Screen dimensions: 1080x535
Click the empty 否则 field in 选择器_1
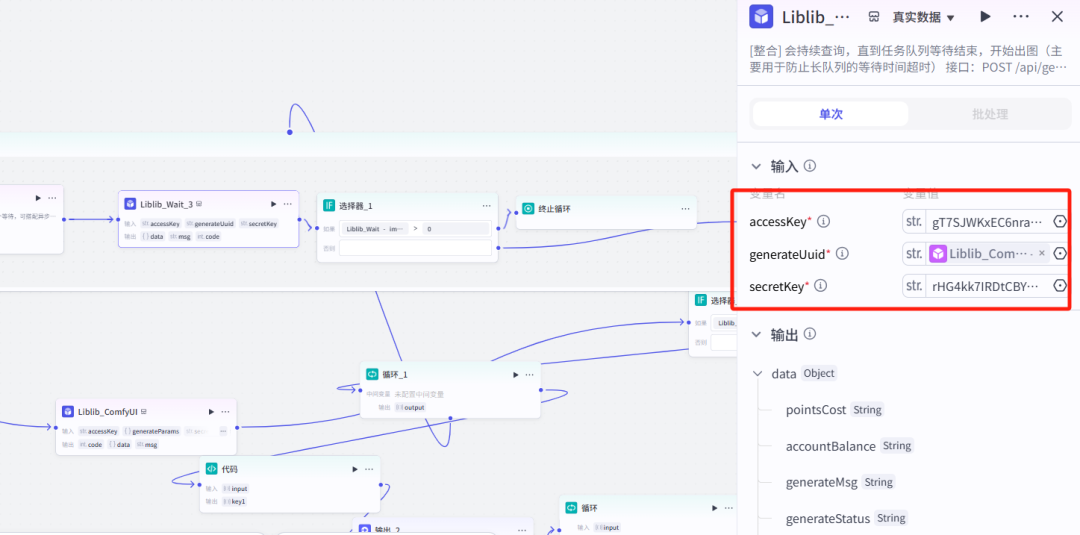click(x=415, y=248)
